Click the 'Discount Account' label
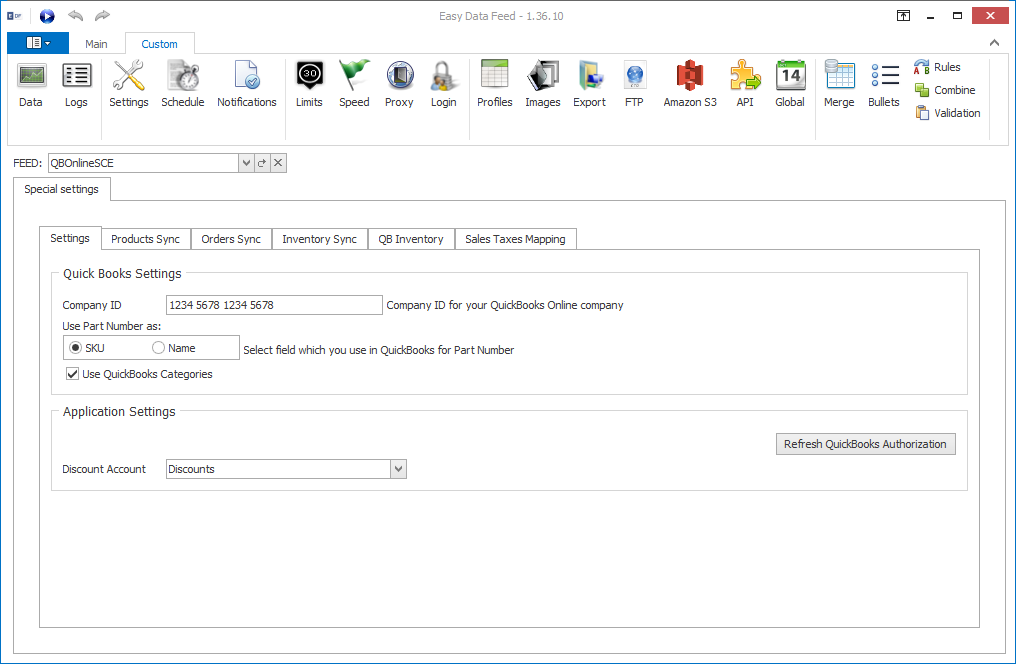The image size is (1016, 664). (104, 469)
